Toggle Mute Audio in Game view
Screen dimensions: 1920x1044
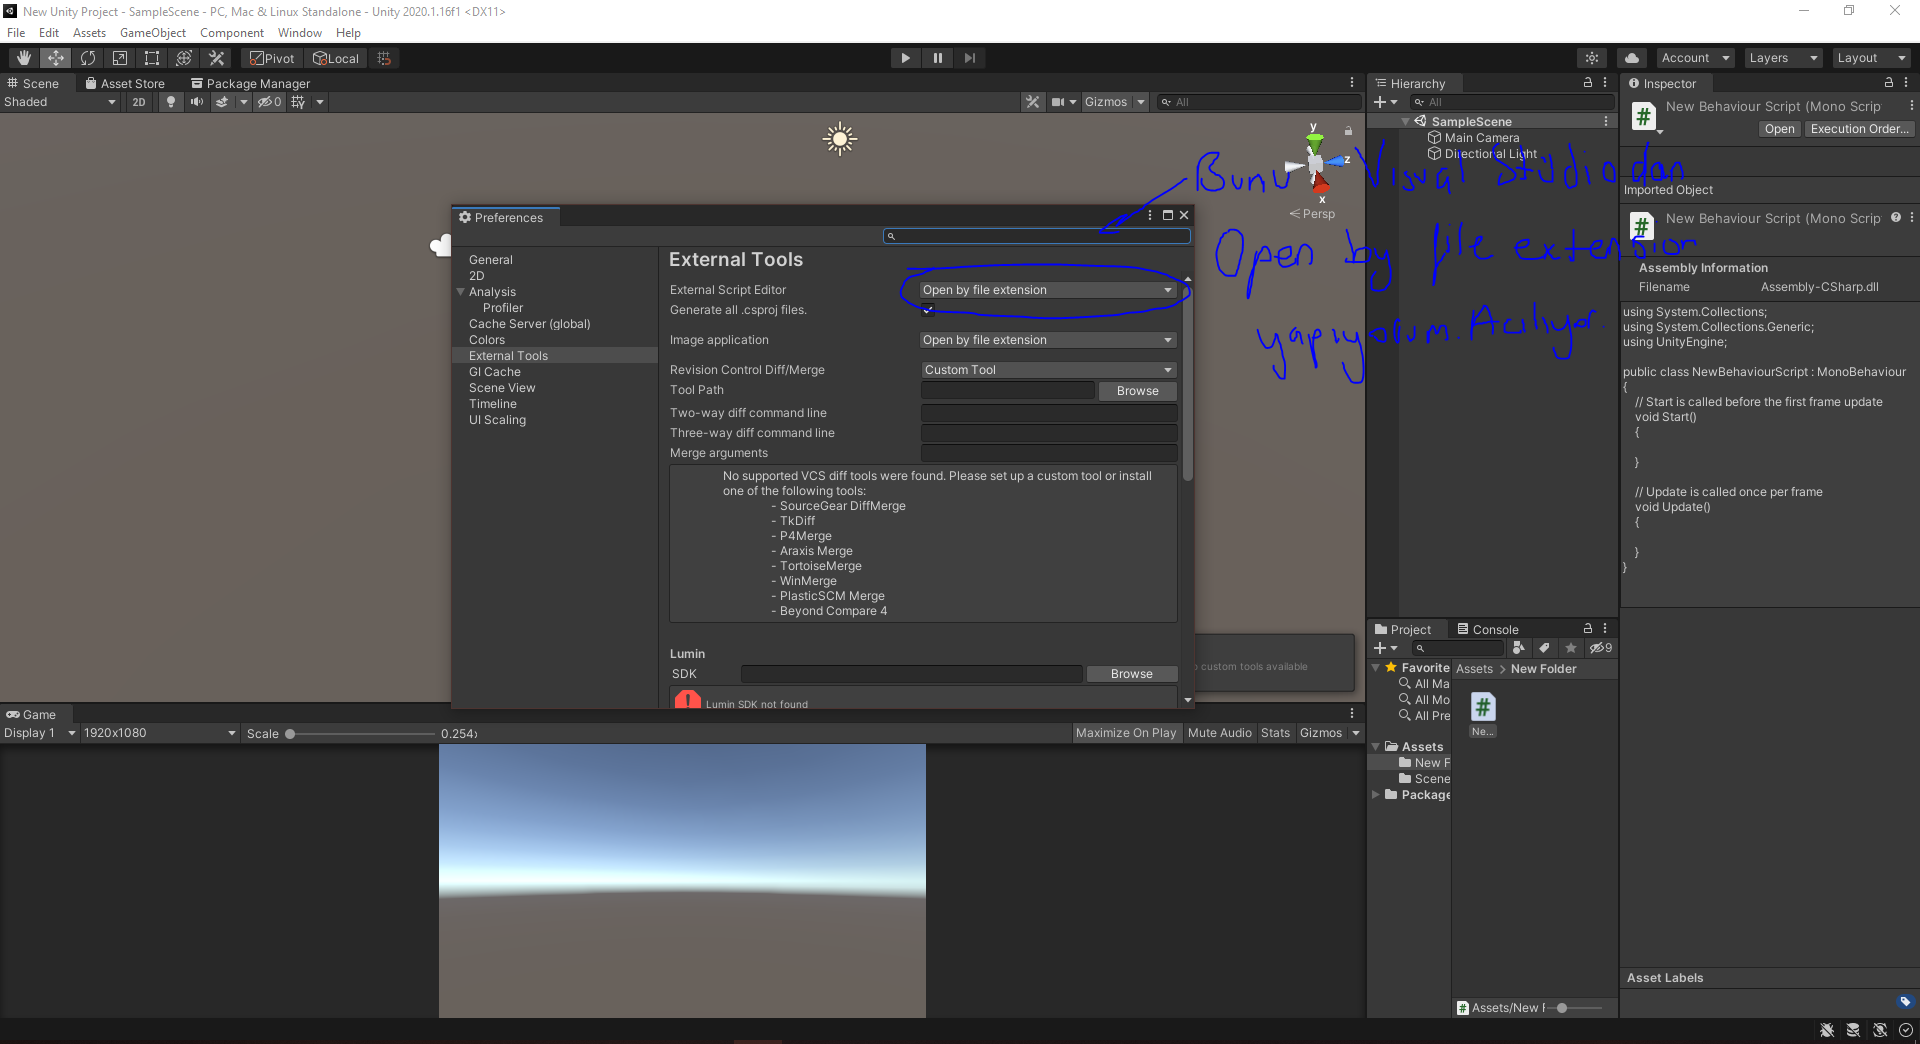(1219, 733)
